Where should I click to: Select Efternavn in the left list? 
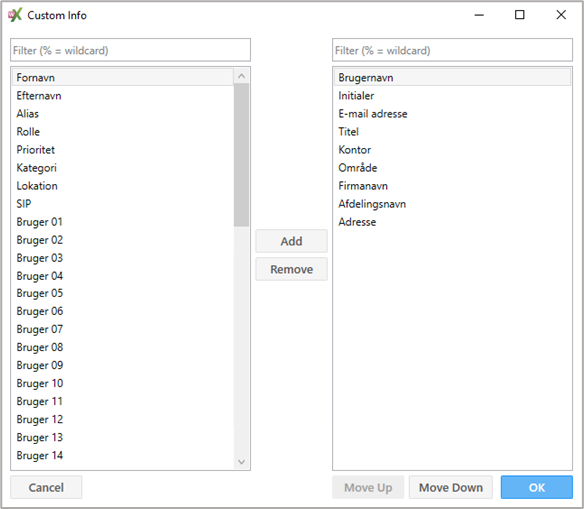tap(123, 96)
